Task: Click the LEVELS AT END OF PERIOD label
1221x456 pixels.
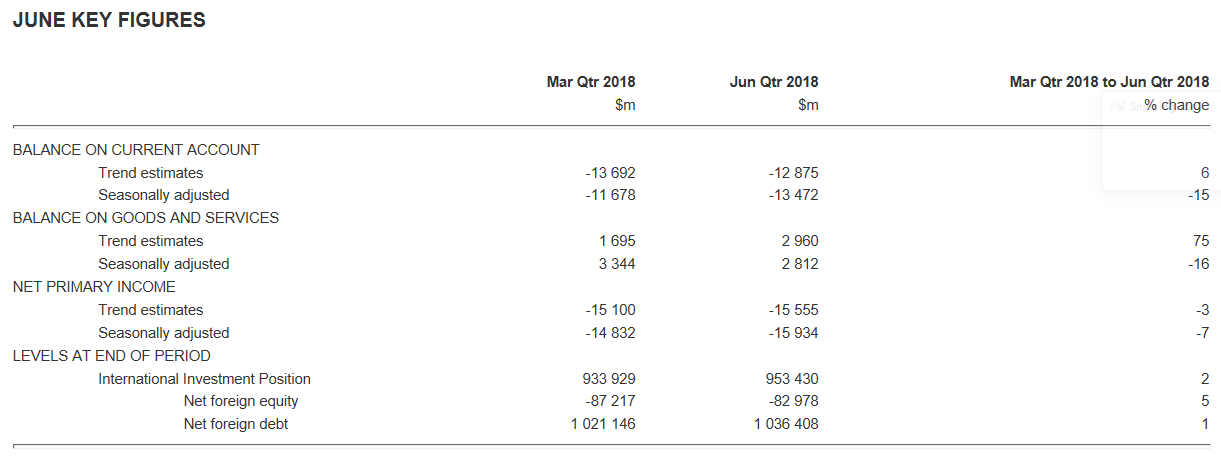Action: [112, 356]
